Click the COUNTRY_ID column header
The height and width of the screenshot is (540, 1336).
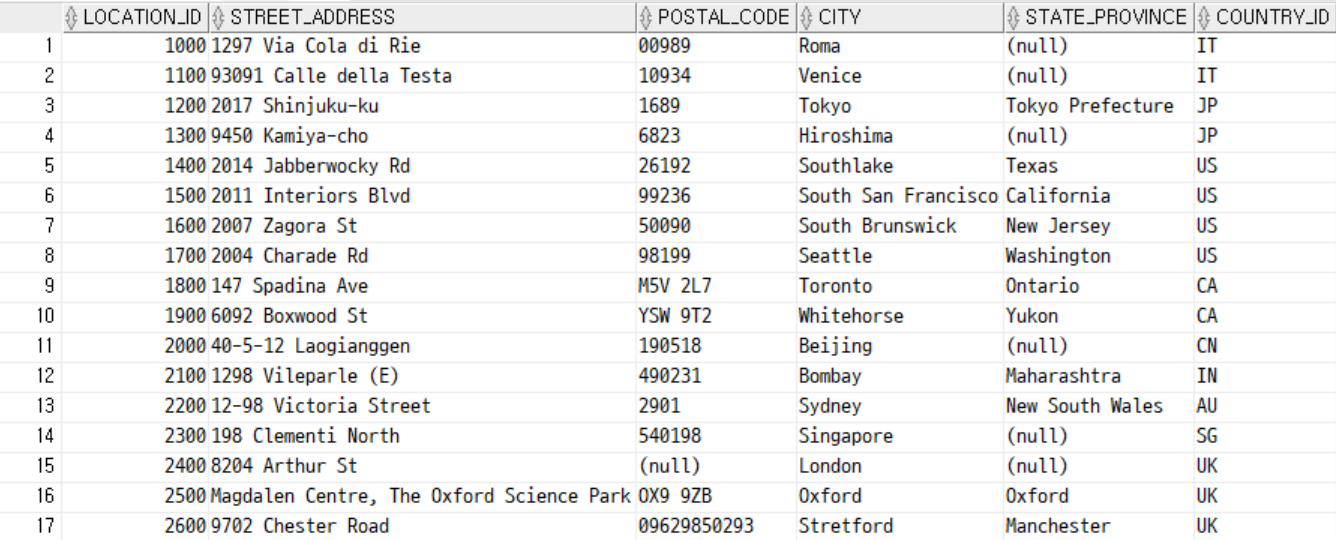[1264, 17]
